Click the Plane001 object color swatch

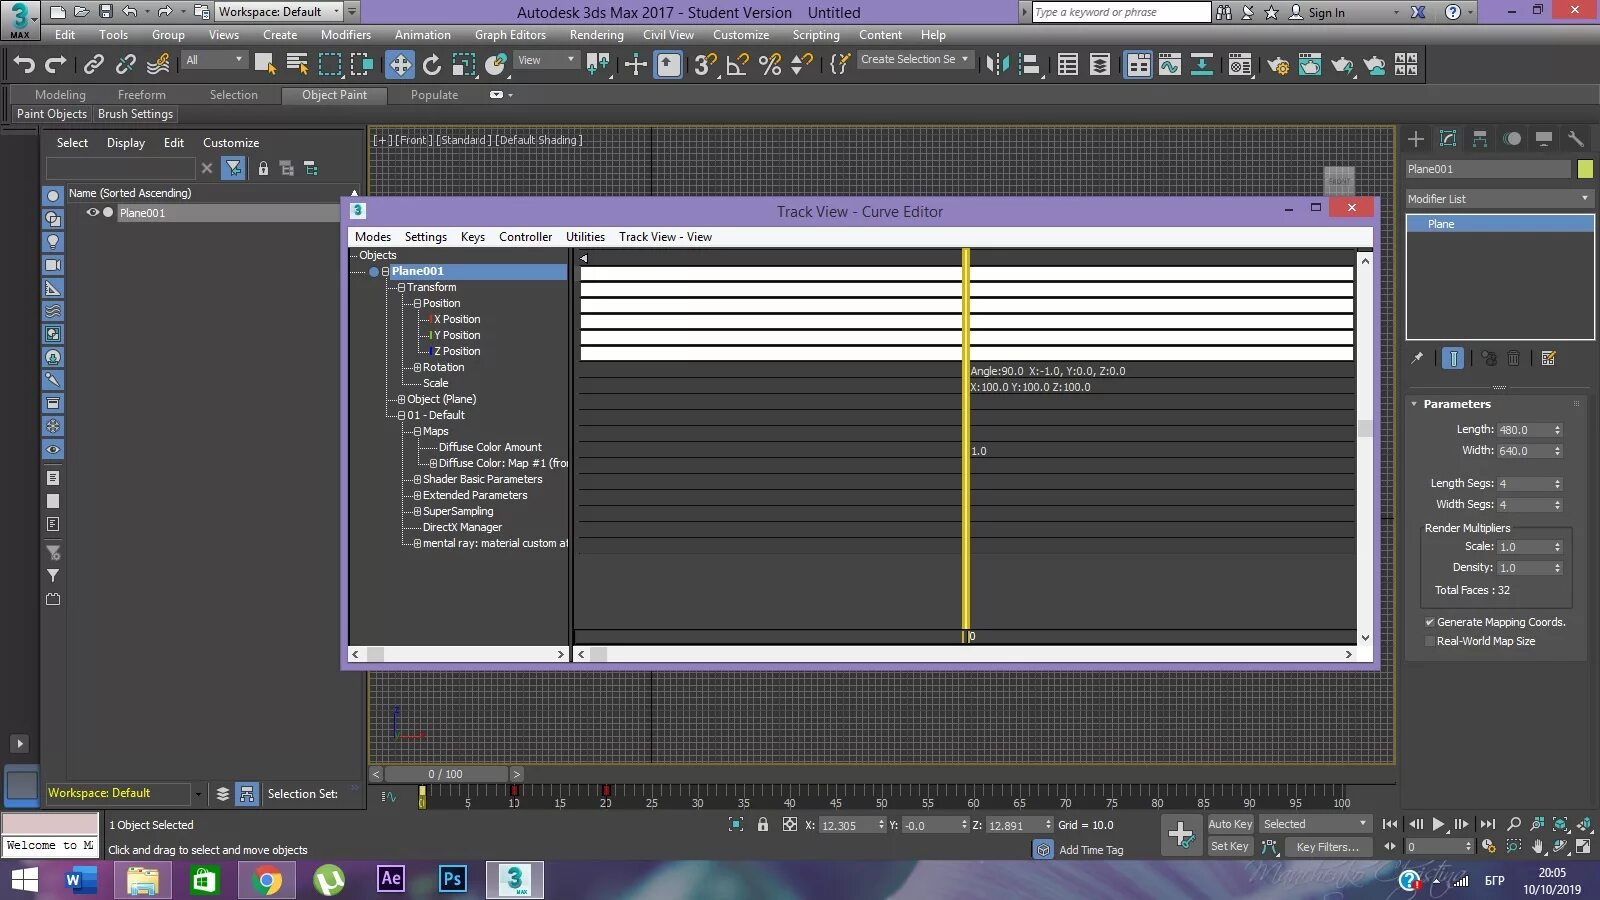(1585, 169)
